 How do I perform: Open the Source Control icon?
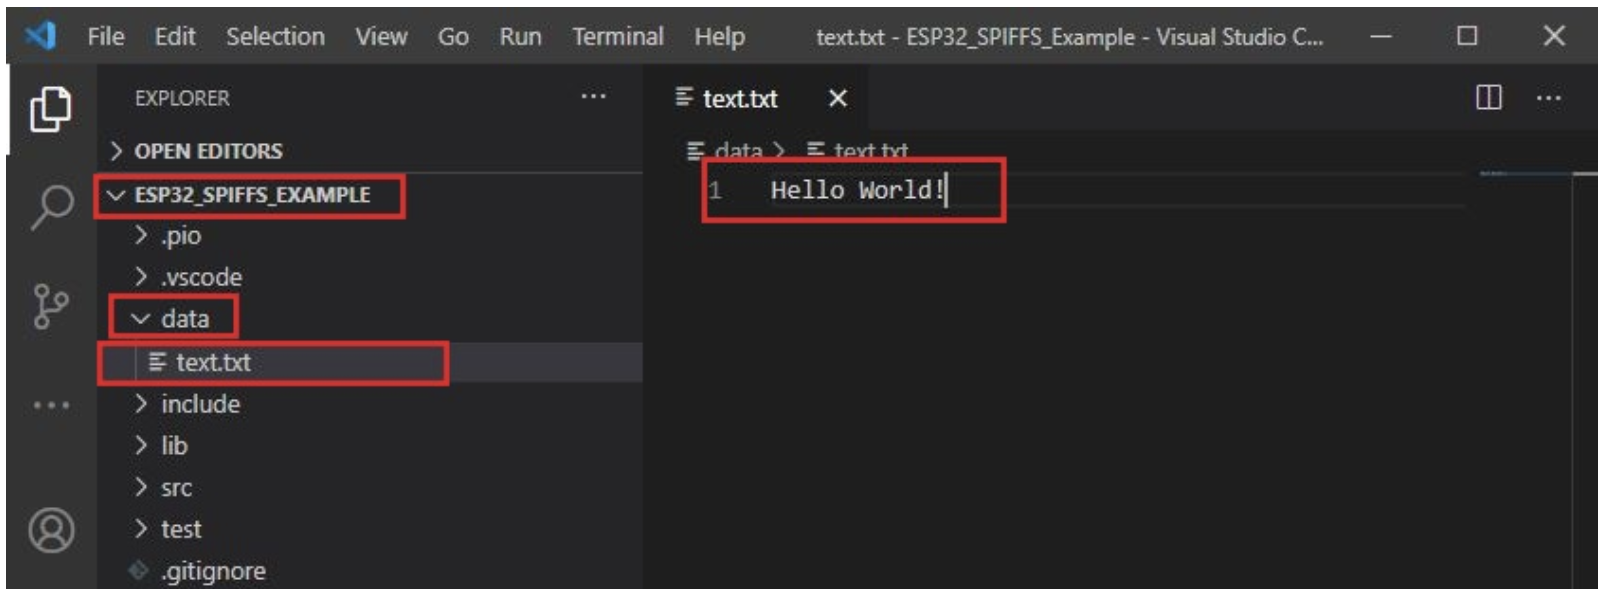tap(50, 306)
